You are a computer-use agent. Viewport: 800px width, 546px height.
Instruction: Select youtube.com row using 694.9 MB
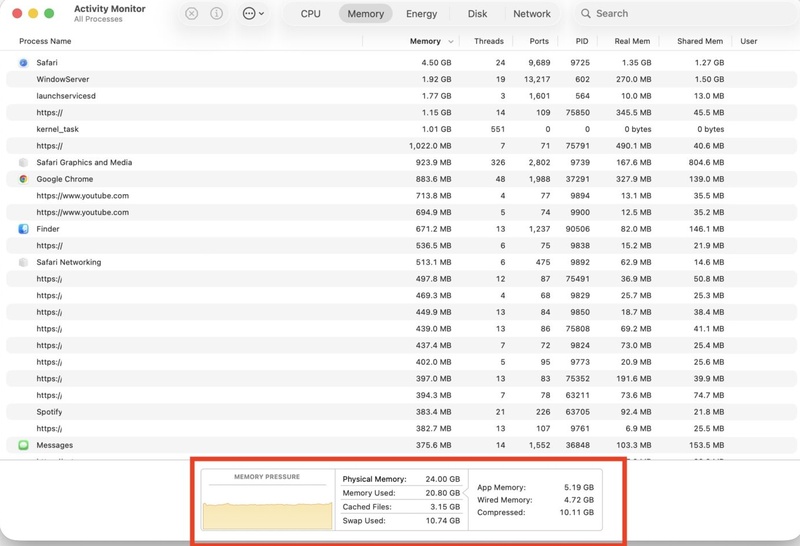coord(401,212)
